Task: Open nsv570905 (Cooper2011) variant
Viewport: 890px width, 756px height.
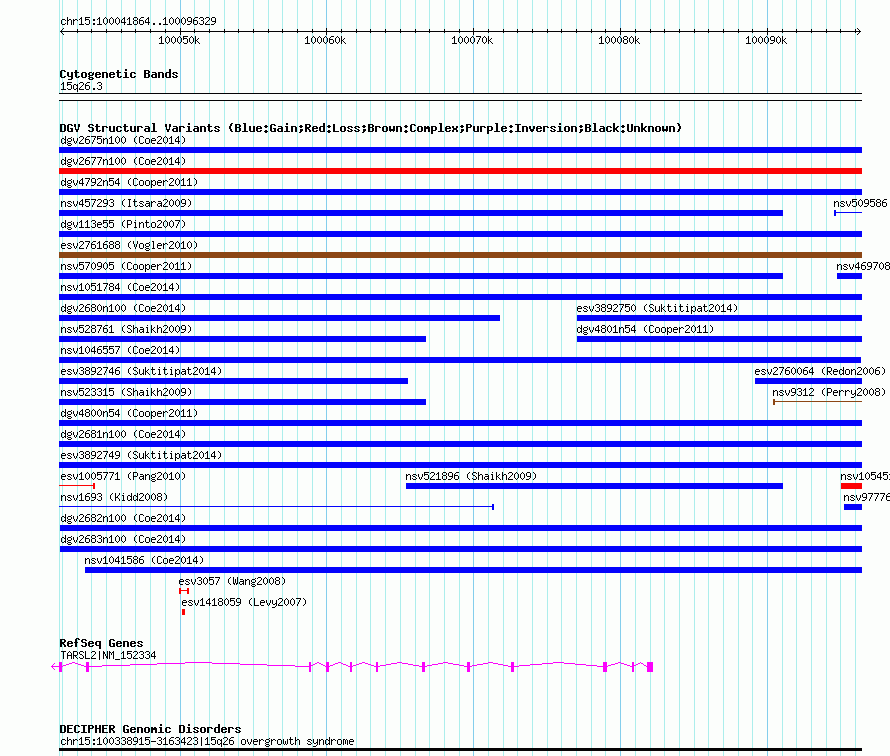Action: pos(126,266)
